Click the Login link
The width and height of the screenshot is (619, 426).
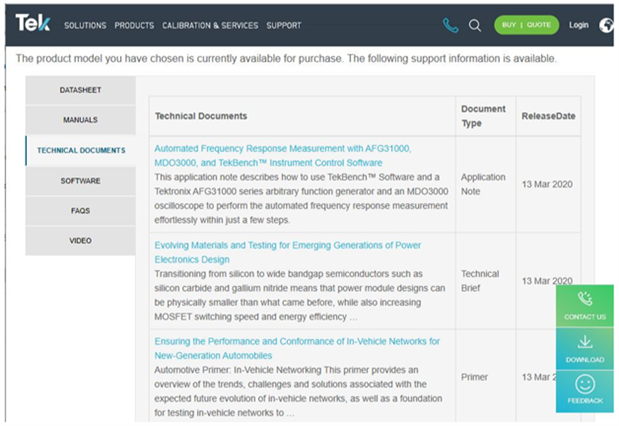pyautogui.click(x=578, y=25)
